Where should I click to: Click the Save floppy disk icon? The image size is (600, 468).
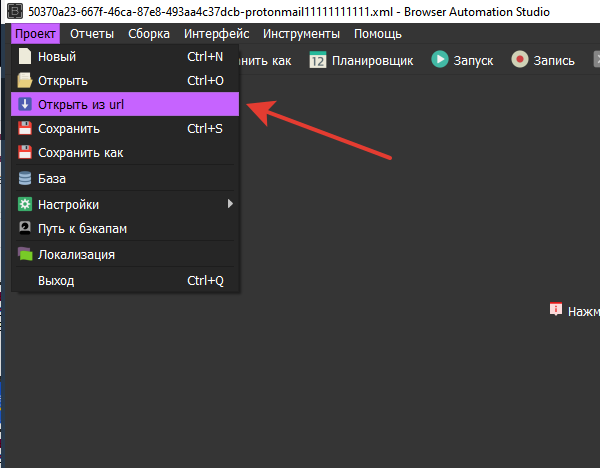coord(25,129)
